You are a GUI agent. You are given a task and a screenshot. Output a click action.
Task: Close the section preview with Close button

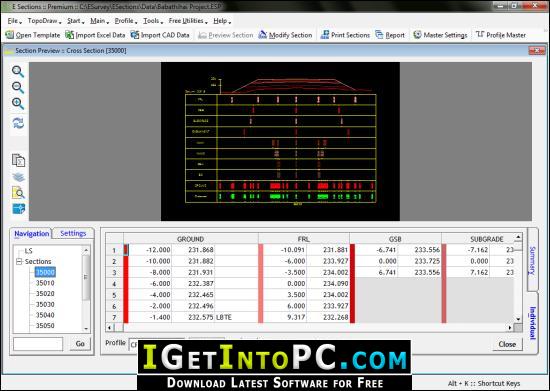coord(507,344)
